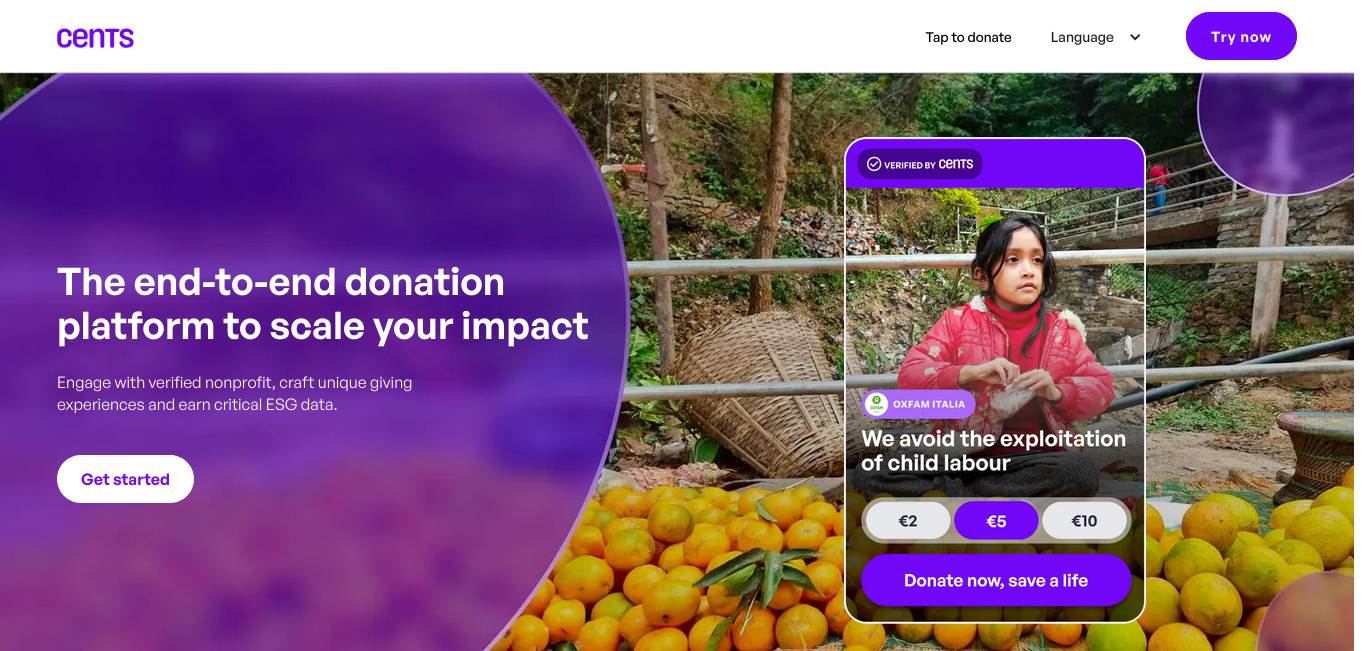Open the Language dropdown menu
Viewport: 1366px width, 651px height.
point(1095,37)
